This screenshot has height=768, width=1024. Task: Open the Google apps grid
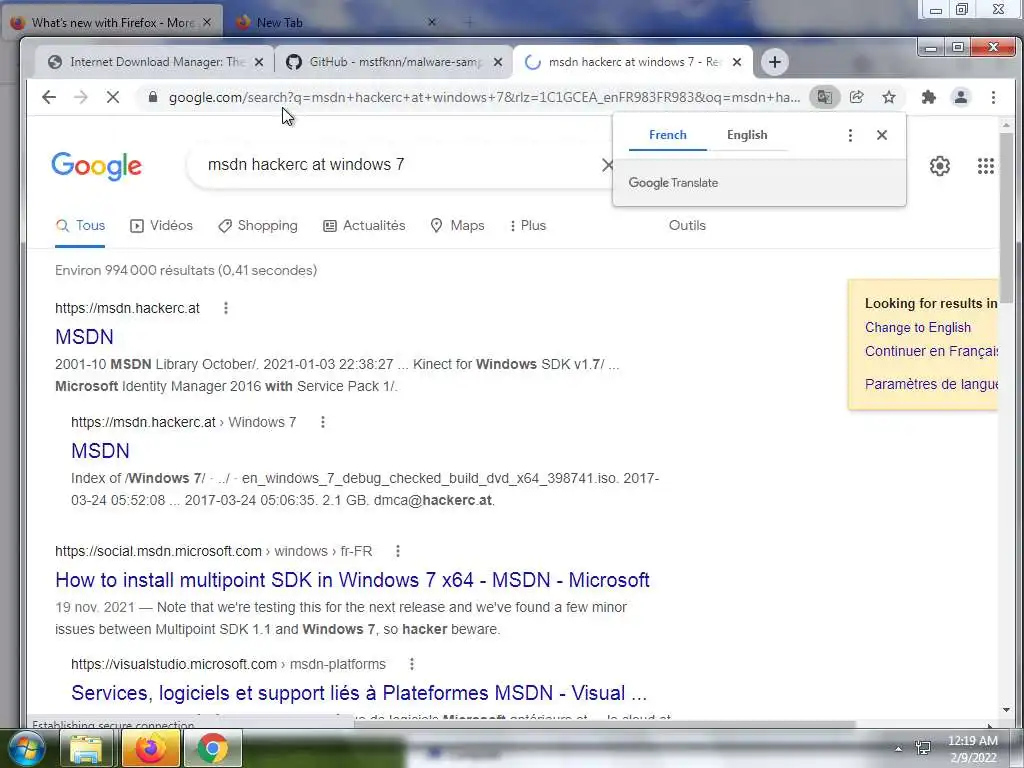985,166
